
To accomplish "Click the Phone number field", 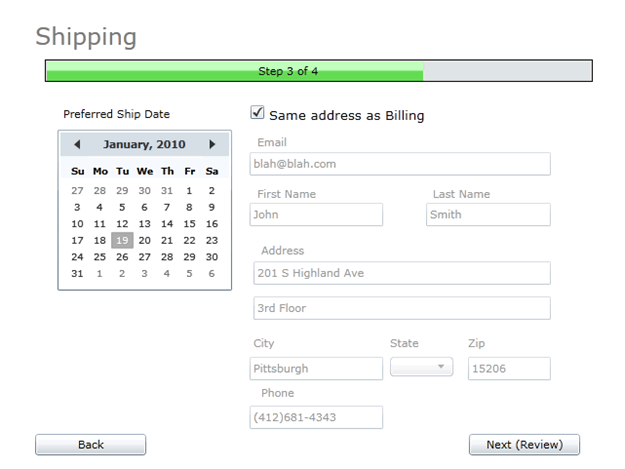I will [316, 418].
